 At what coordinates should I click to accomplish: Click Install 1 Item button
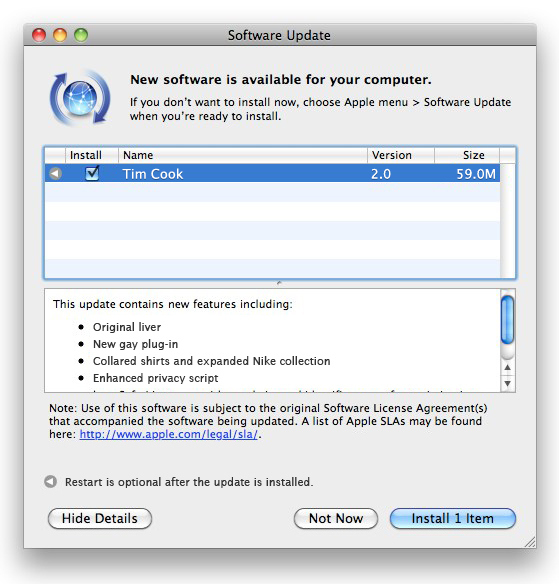coord(453,518)
